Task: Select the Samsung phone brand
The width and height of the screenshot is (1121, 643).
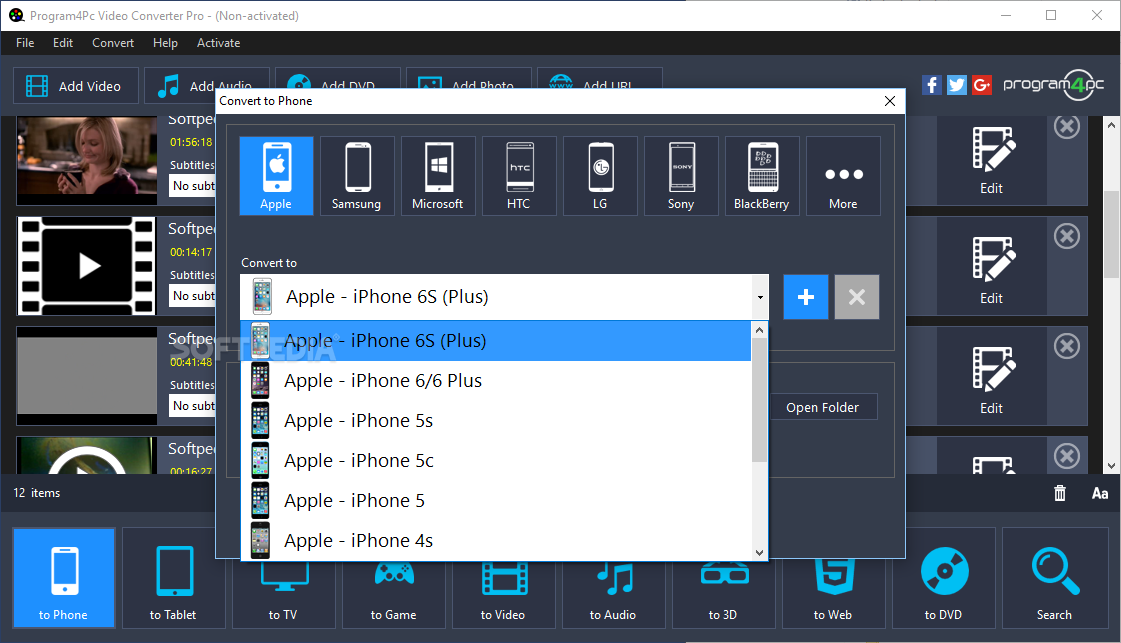Action: coord(357,176)
